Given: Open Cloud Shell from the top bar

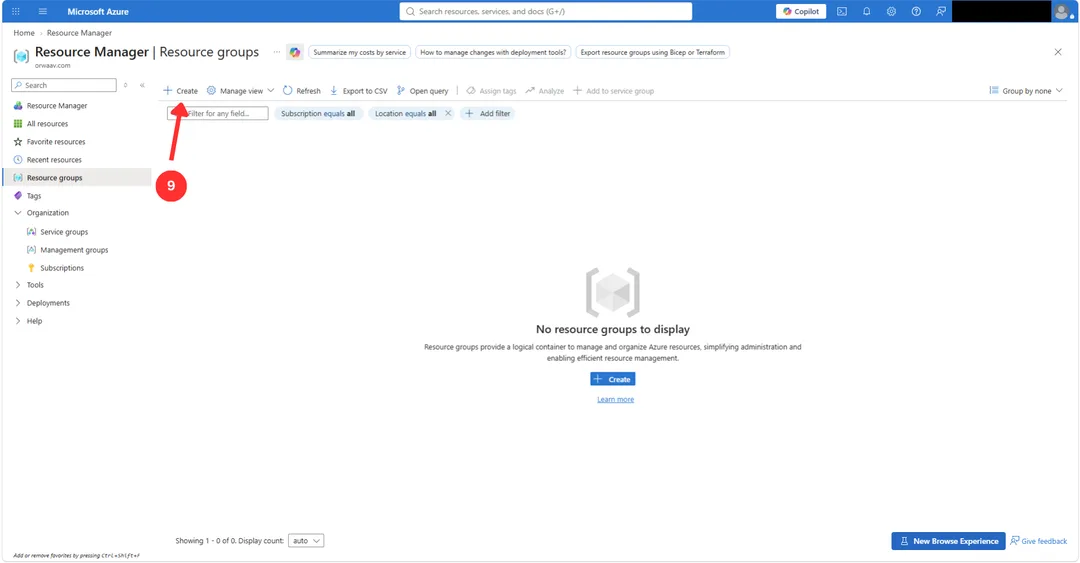Looking at the screenshot, I should tap(842, 12).
